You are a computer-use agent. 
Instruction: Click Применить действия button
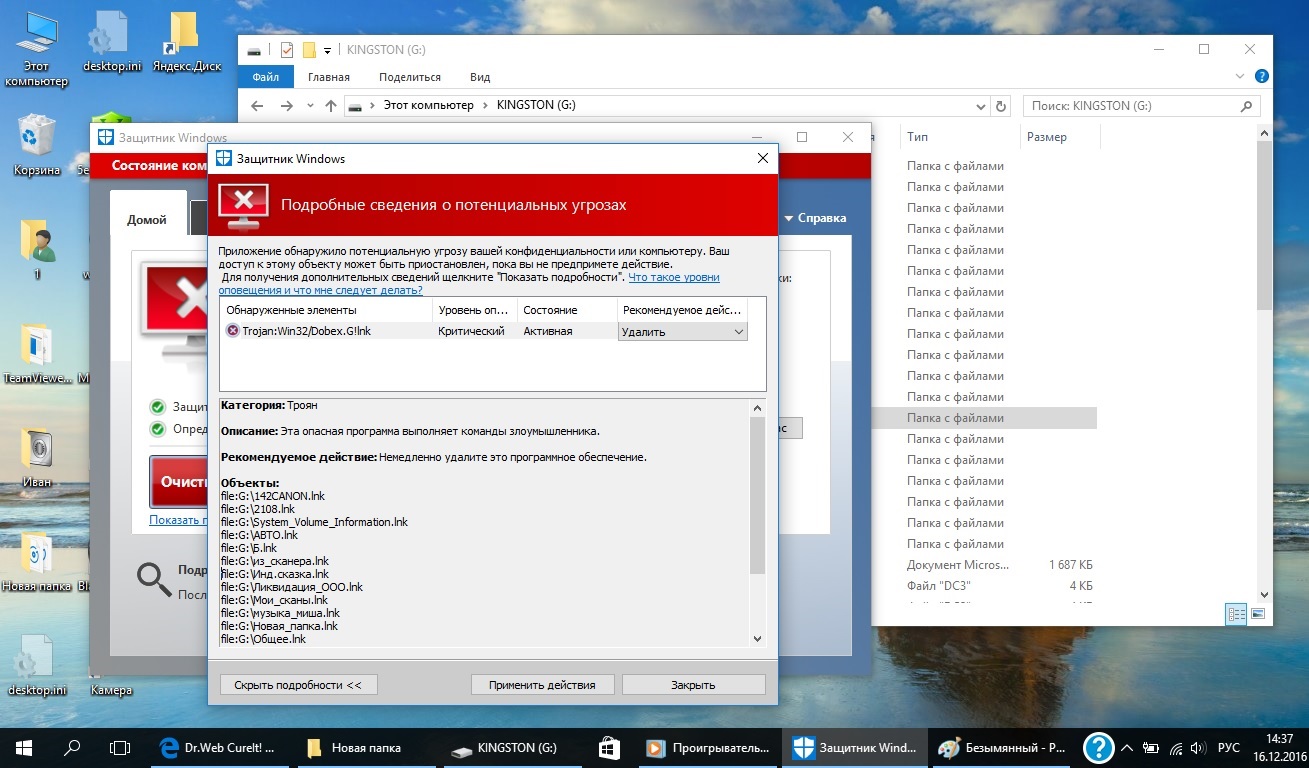point(542,685)
